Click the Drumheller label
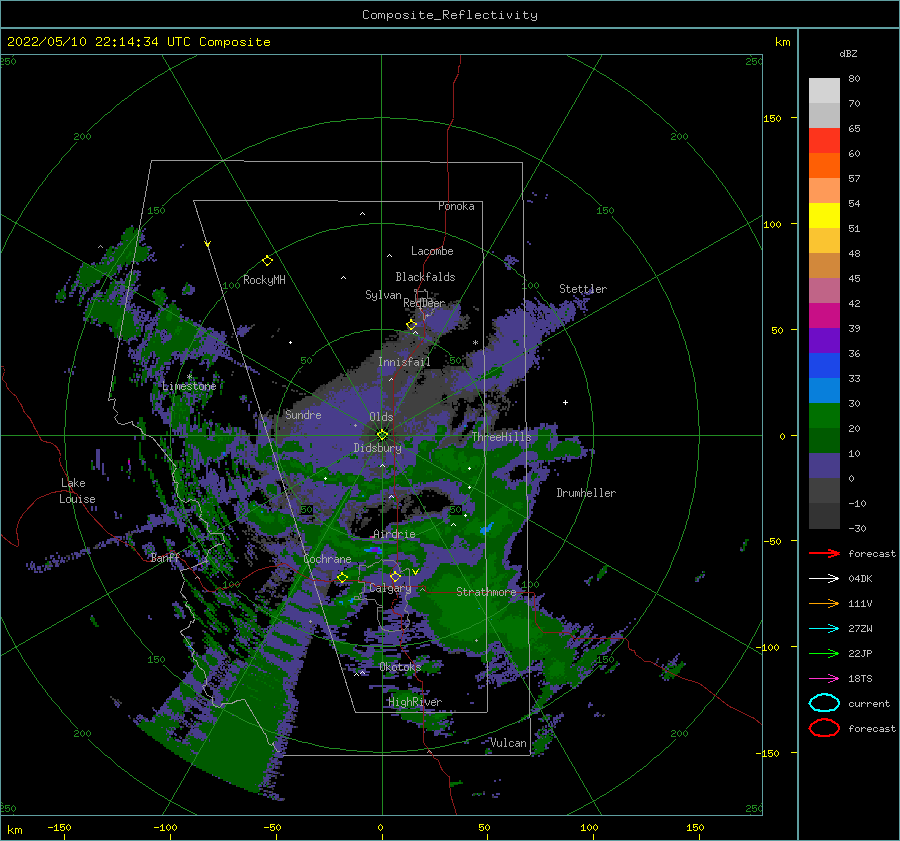The width and height of the screenshot is (900, 841). 586,493
